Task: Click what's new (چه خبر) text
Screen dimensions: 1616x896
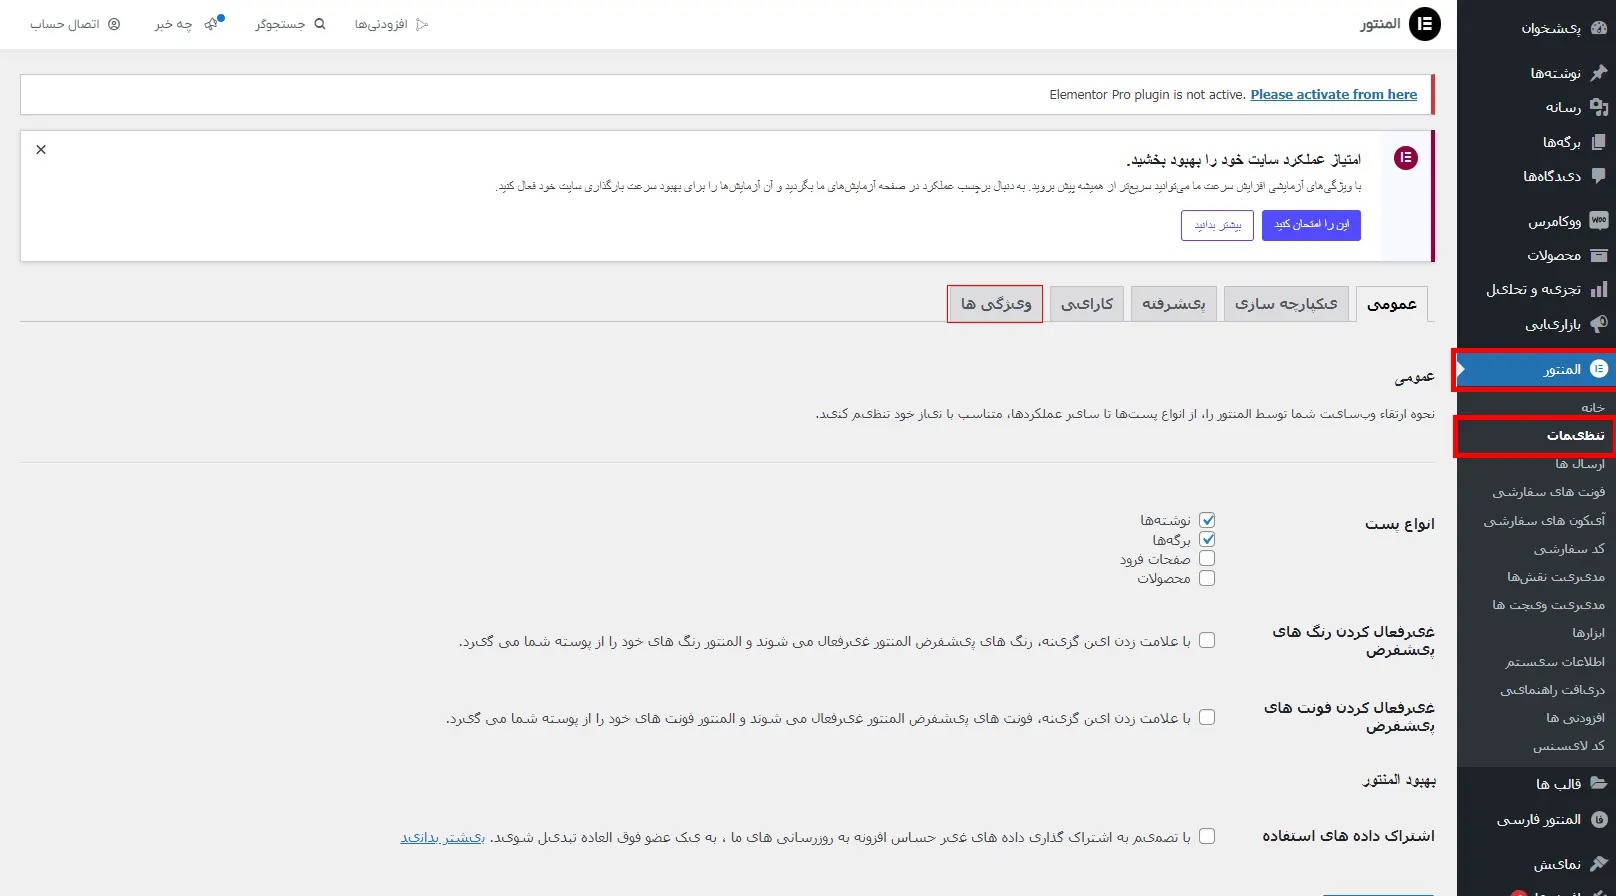Action: click(173, 24)
